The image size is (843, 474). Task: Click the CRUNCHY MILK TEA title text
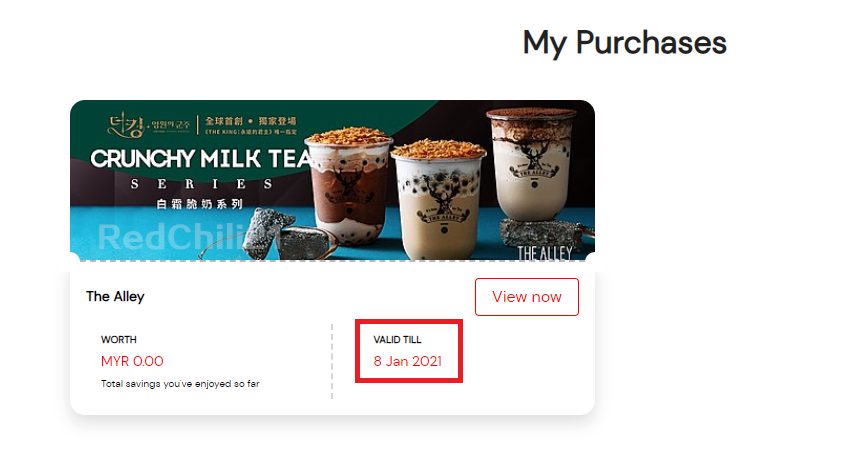pos(201,159)
